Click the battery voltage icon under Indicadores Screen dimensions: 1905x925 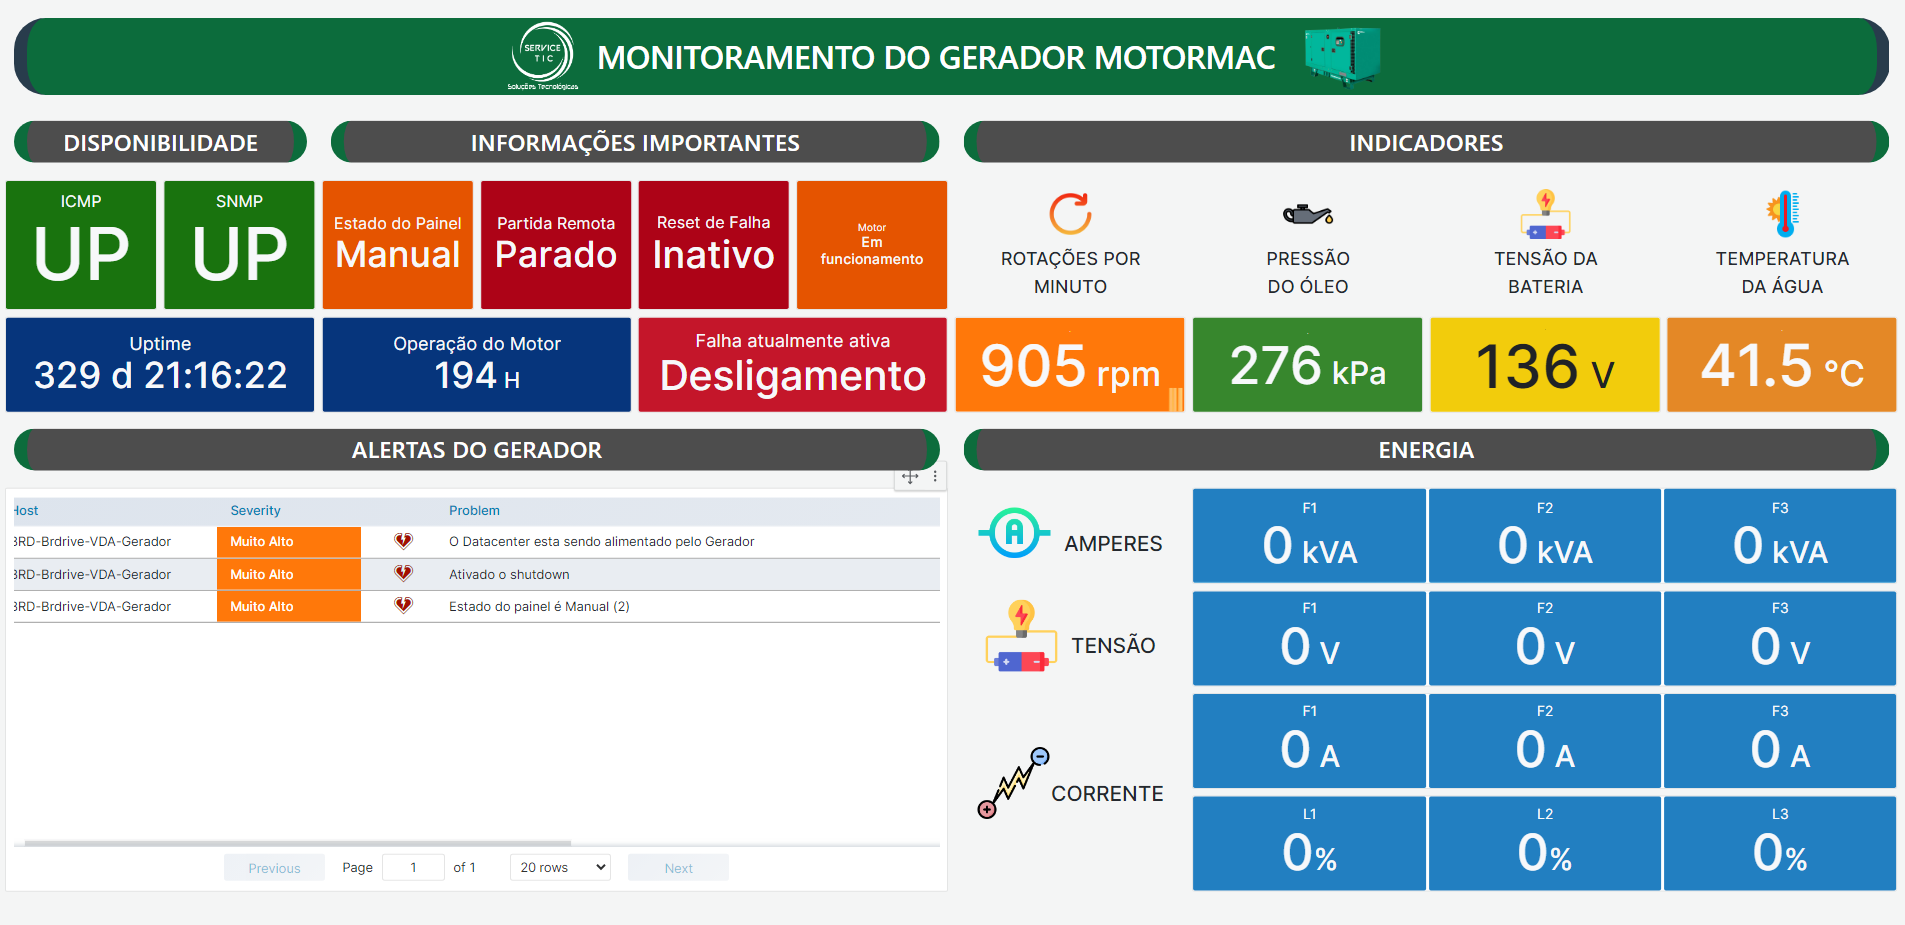coord(1545,214)
